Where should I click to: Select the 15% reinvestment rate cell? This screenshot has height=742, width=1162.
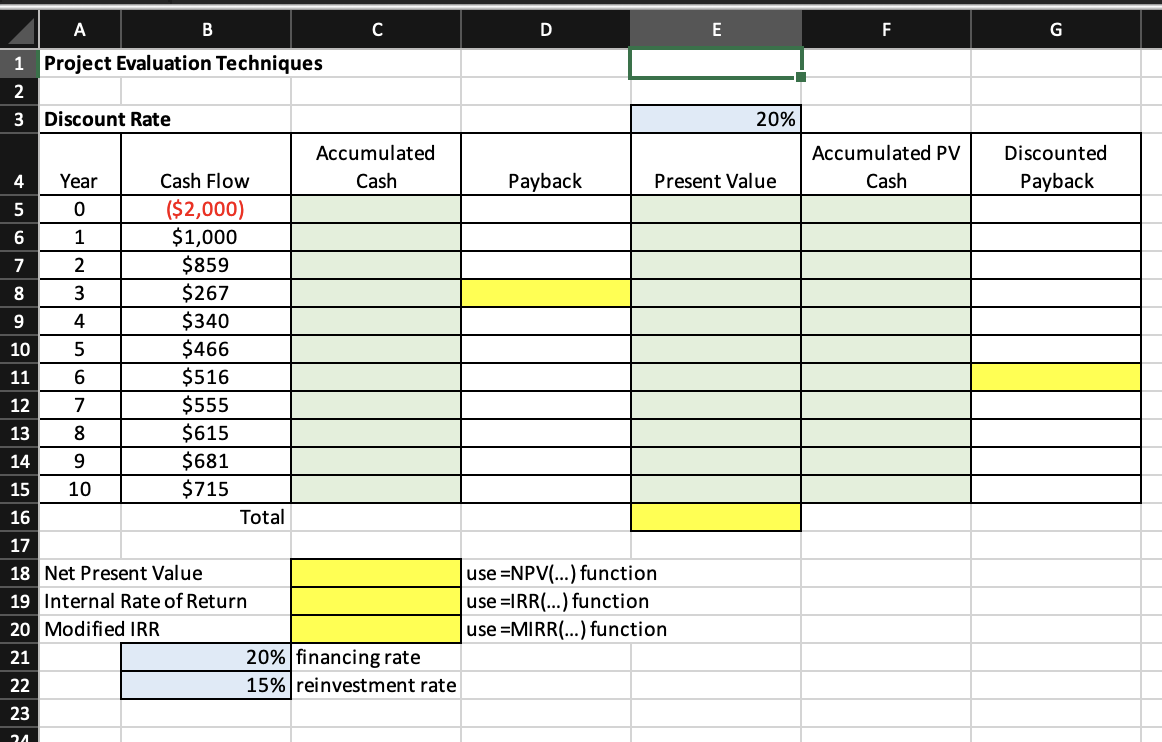click(204, 685)
